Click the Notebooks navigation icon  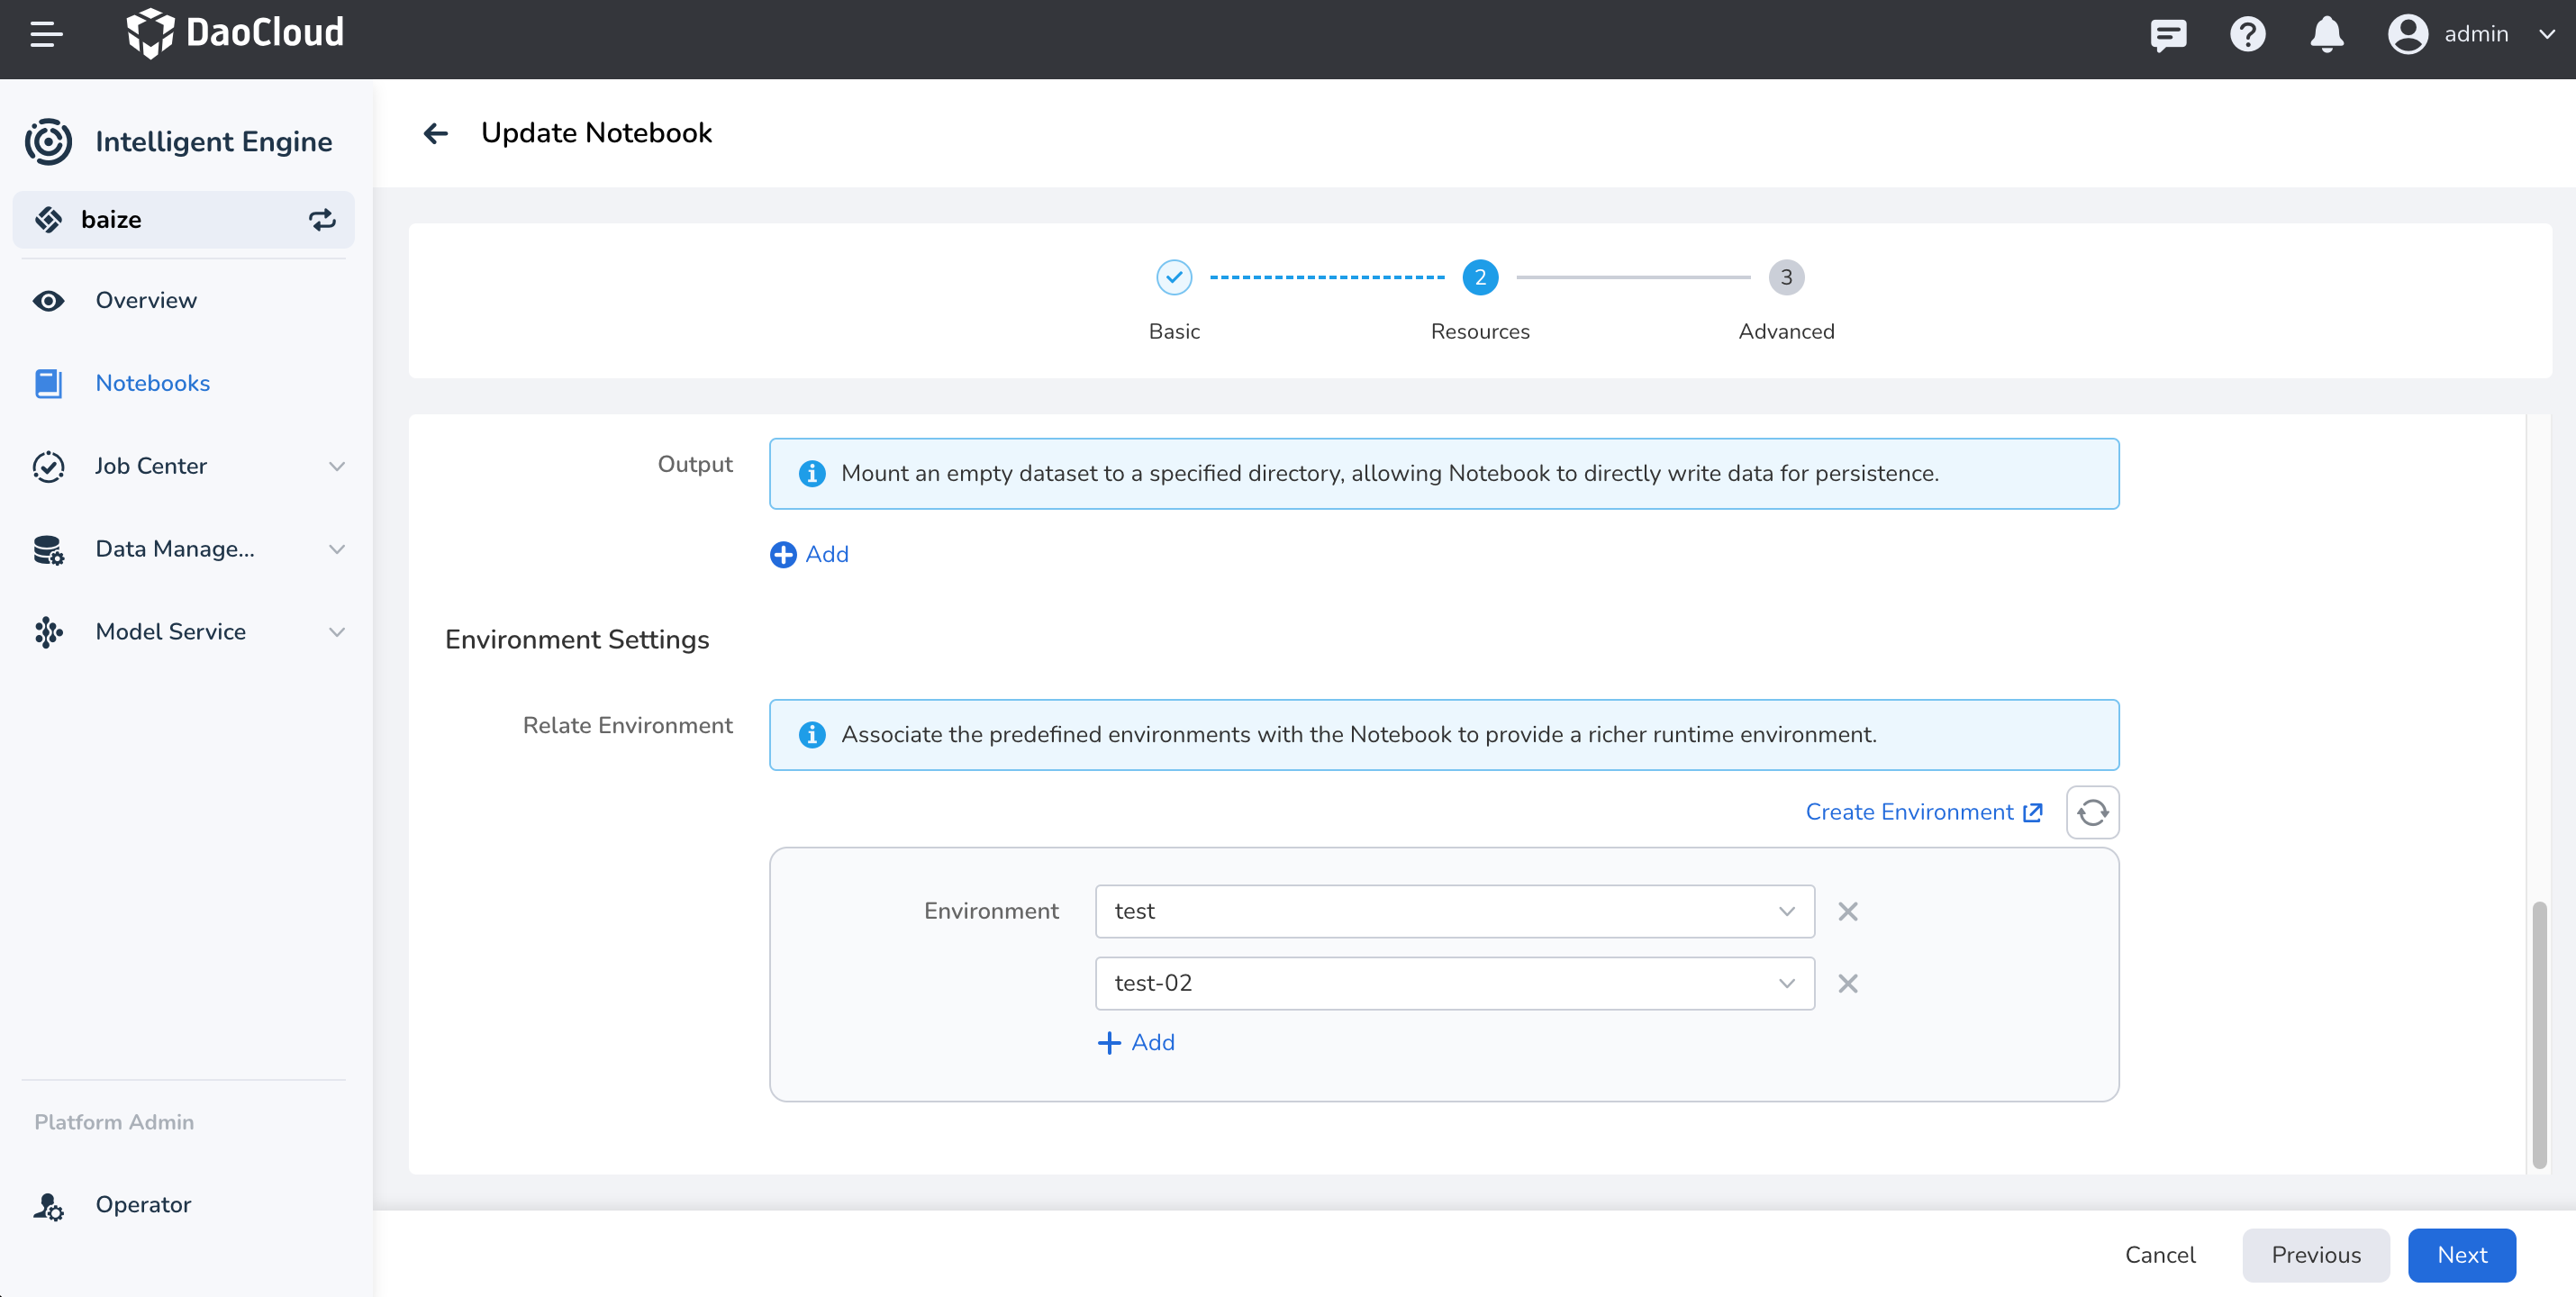(48, 384)
